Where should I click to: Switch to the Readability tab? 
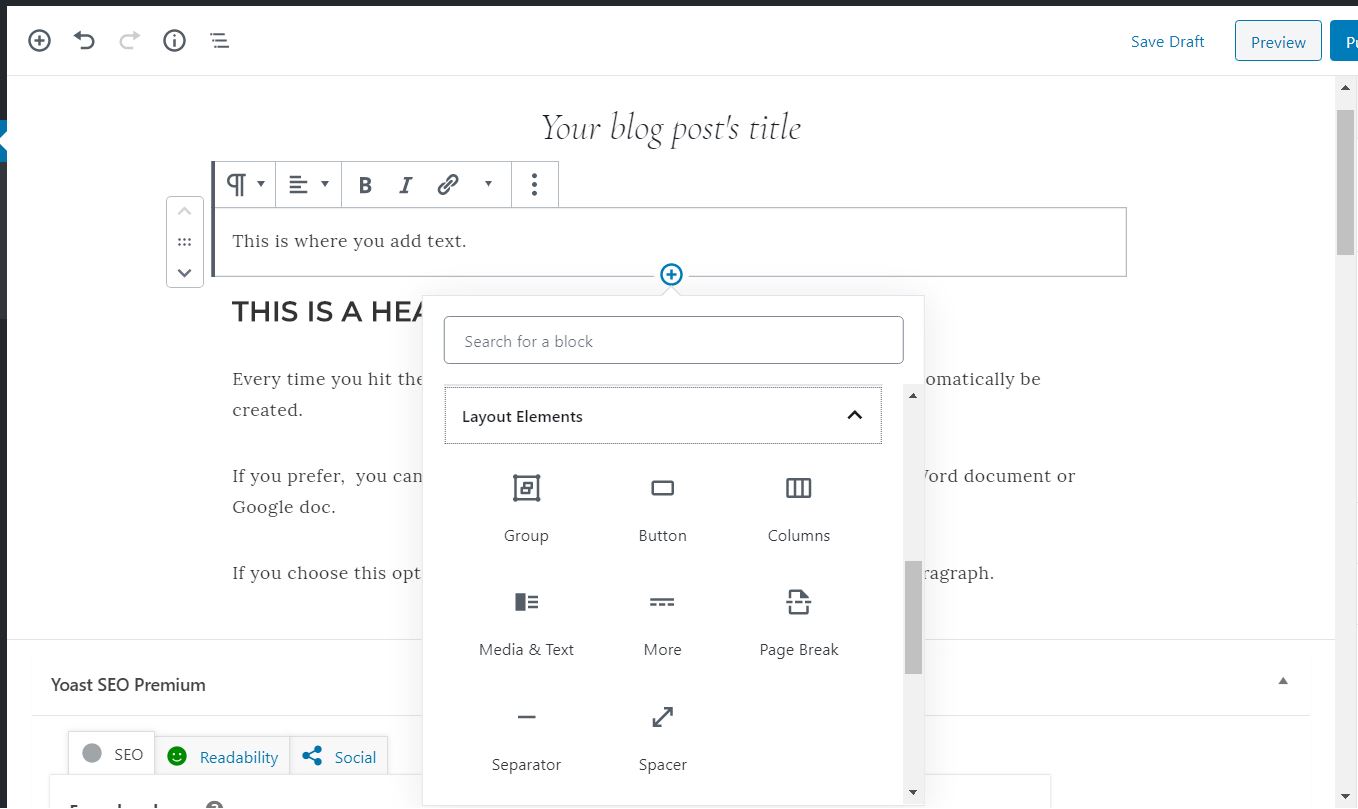pyautogui.click(x=222, y=757)
